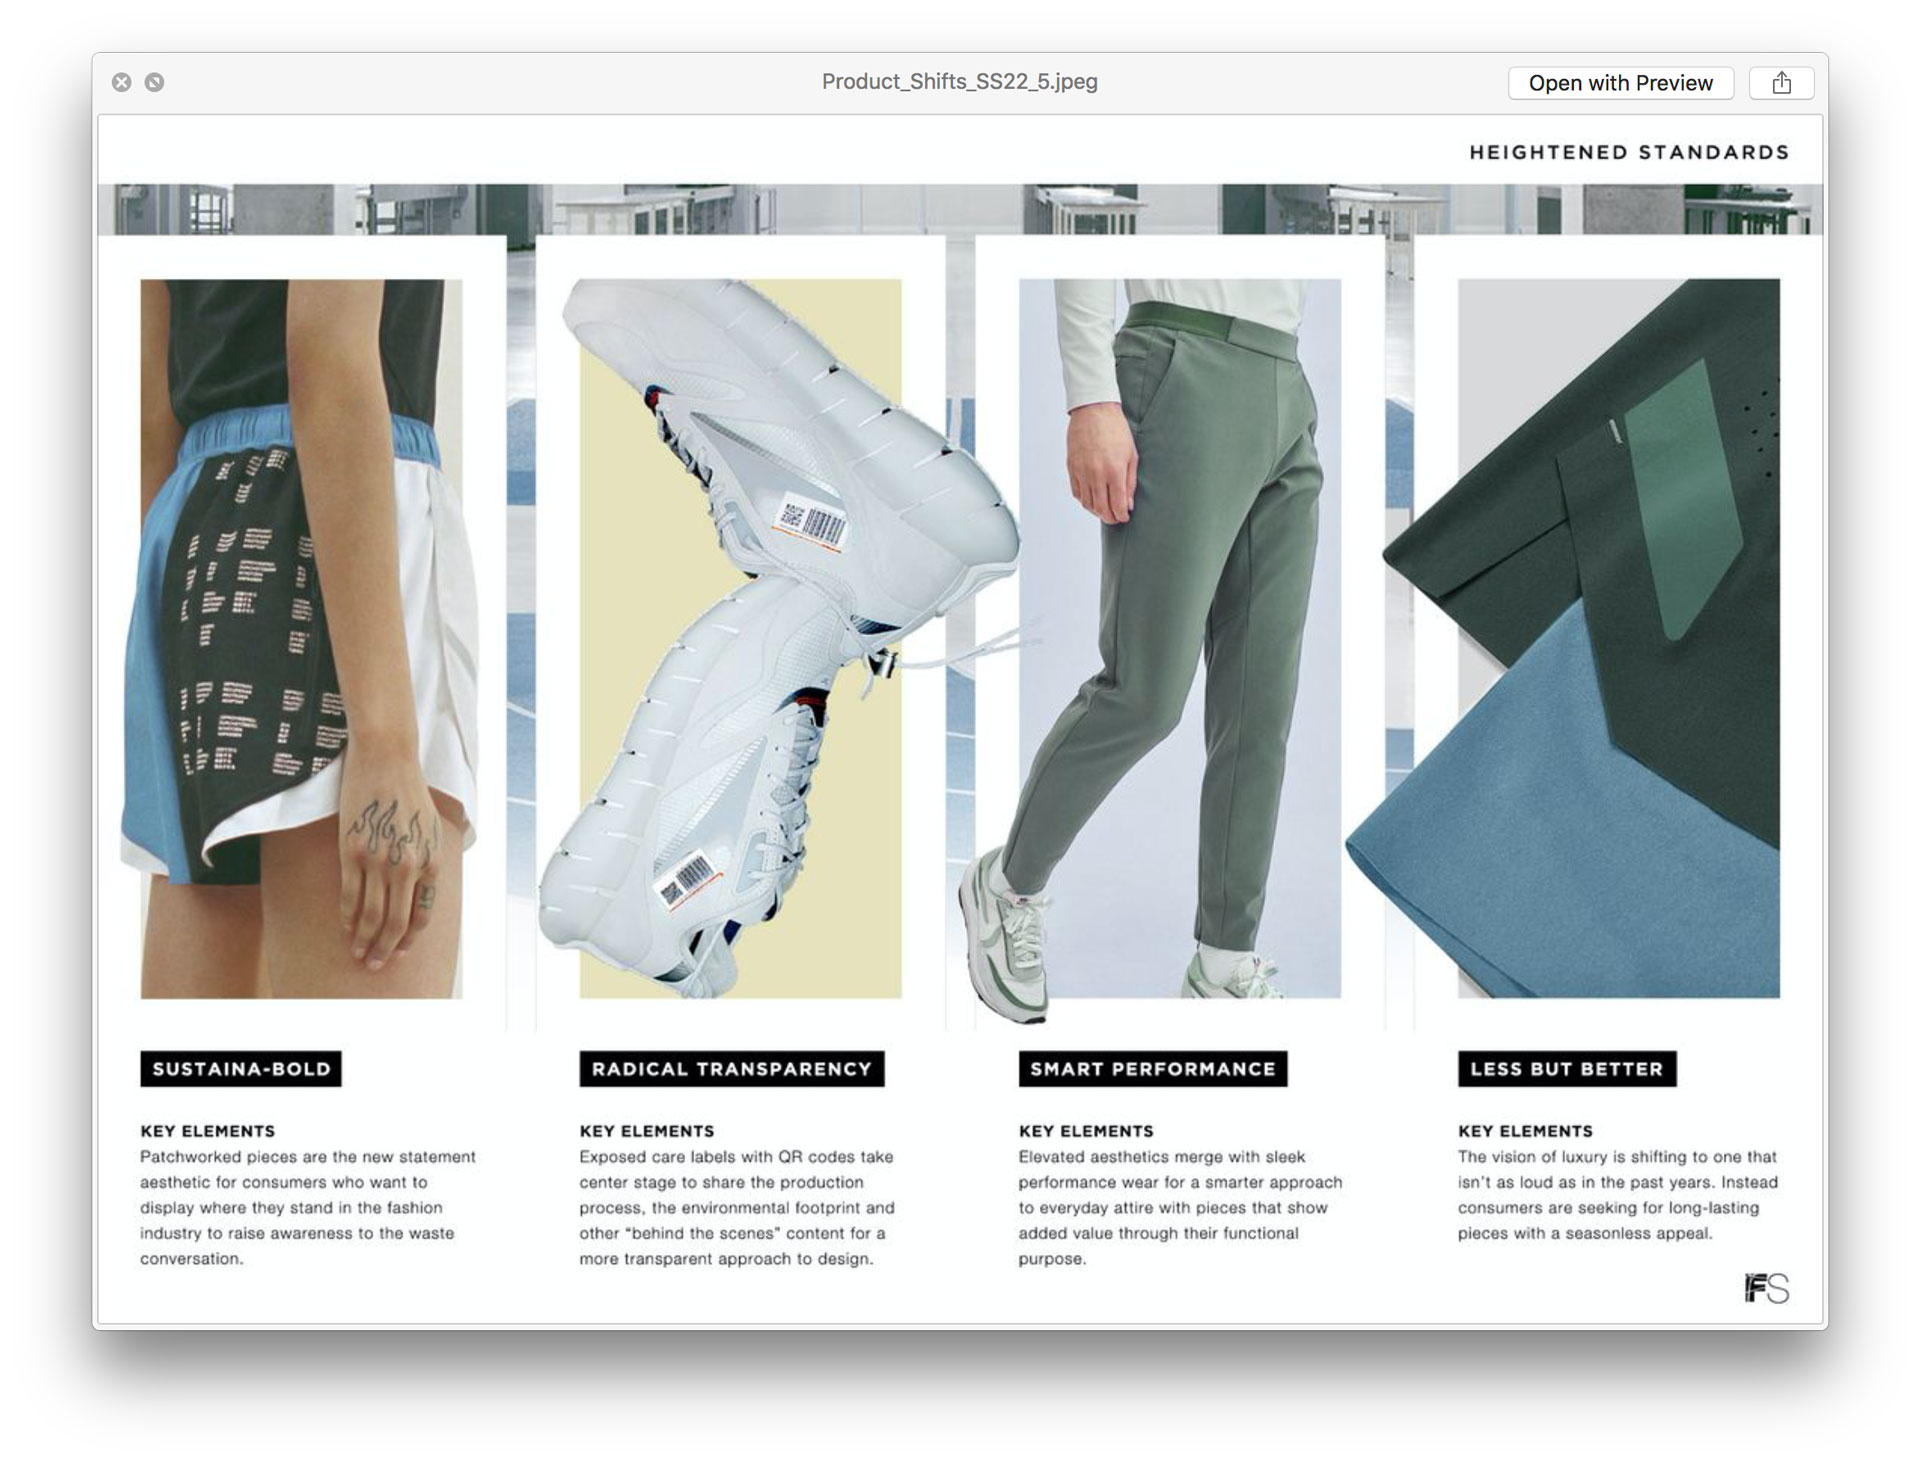The width and height of the screenshot is (1920, 1461).
Task: Click KEY ELEMENTS under LESS BUT BETTER
Action: click(x=1525, y=1131)
